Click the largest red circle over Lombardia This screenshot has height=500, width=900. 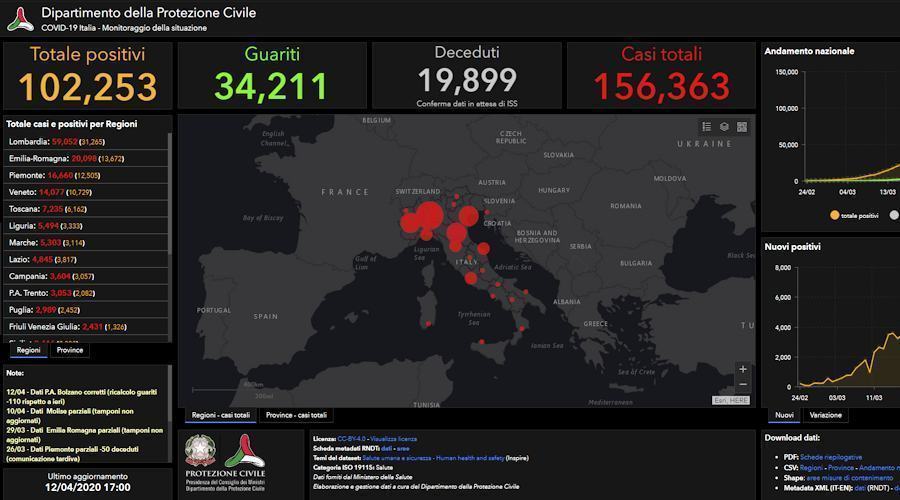tap(429, 216)
